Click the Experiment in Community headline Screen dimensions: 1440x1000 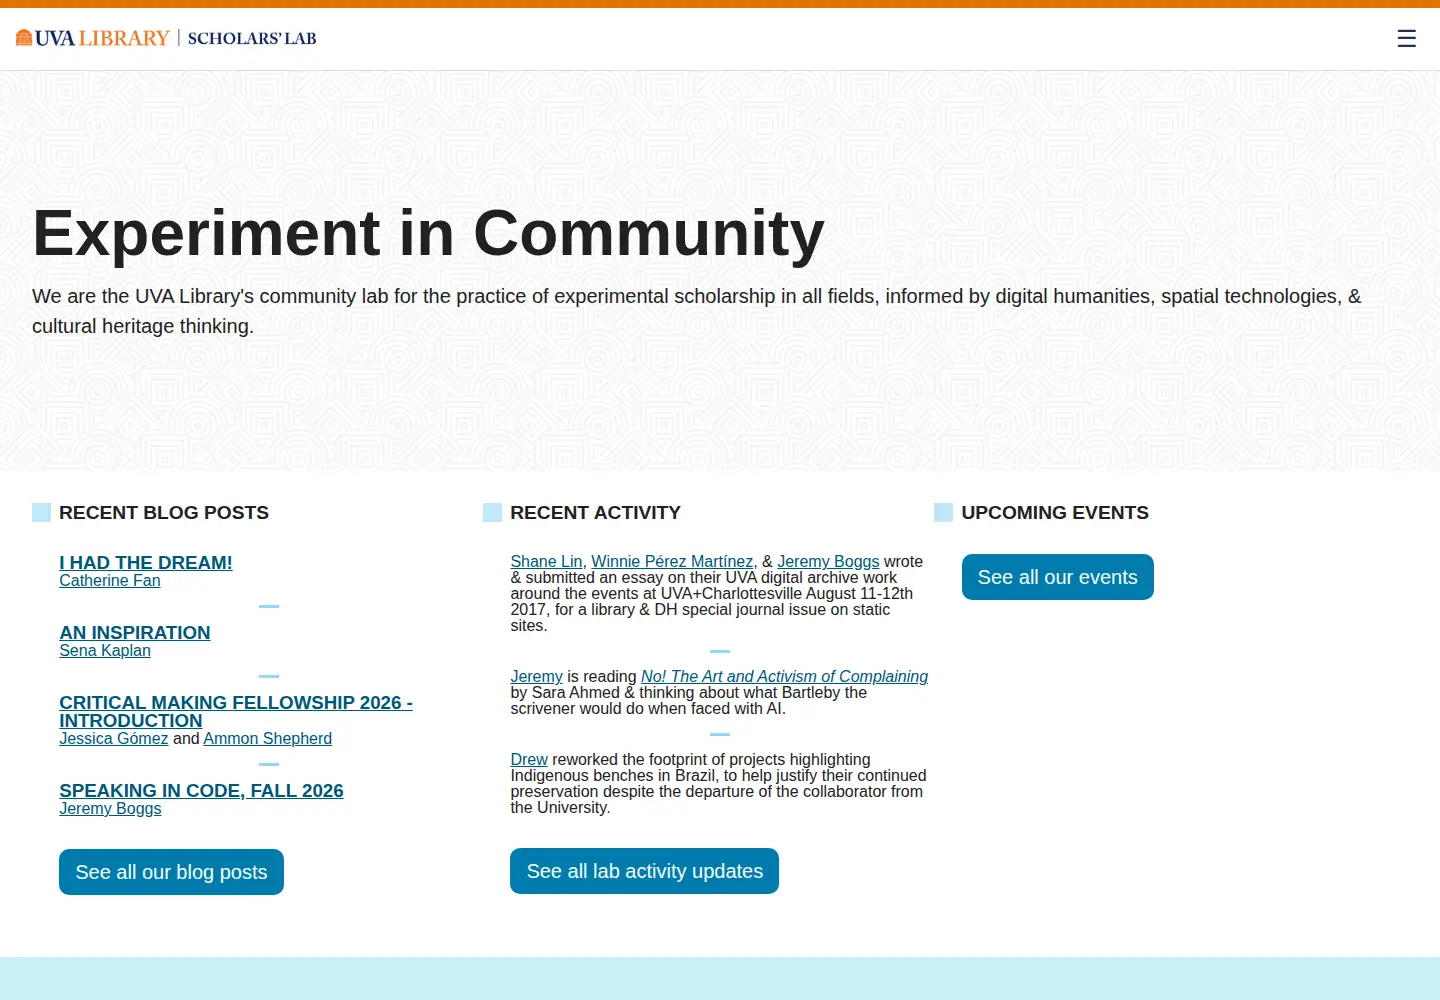tap(429, 234)
